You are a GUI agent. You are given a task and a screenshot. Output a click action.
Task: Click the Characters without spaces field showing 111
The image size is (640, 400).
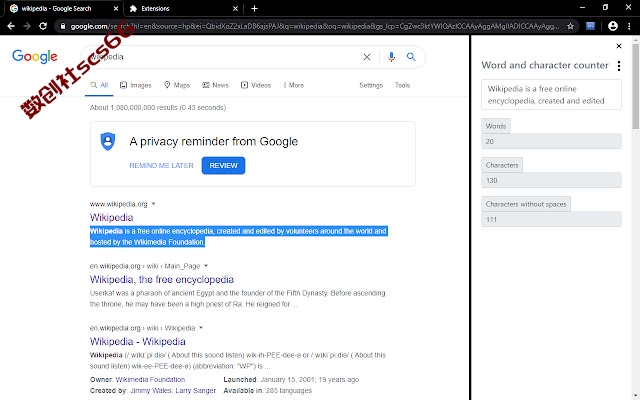pyautogui.click(x=551, y=219)
